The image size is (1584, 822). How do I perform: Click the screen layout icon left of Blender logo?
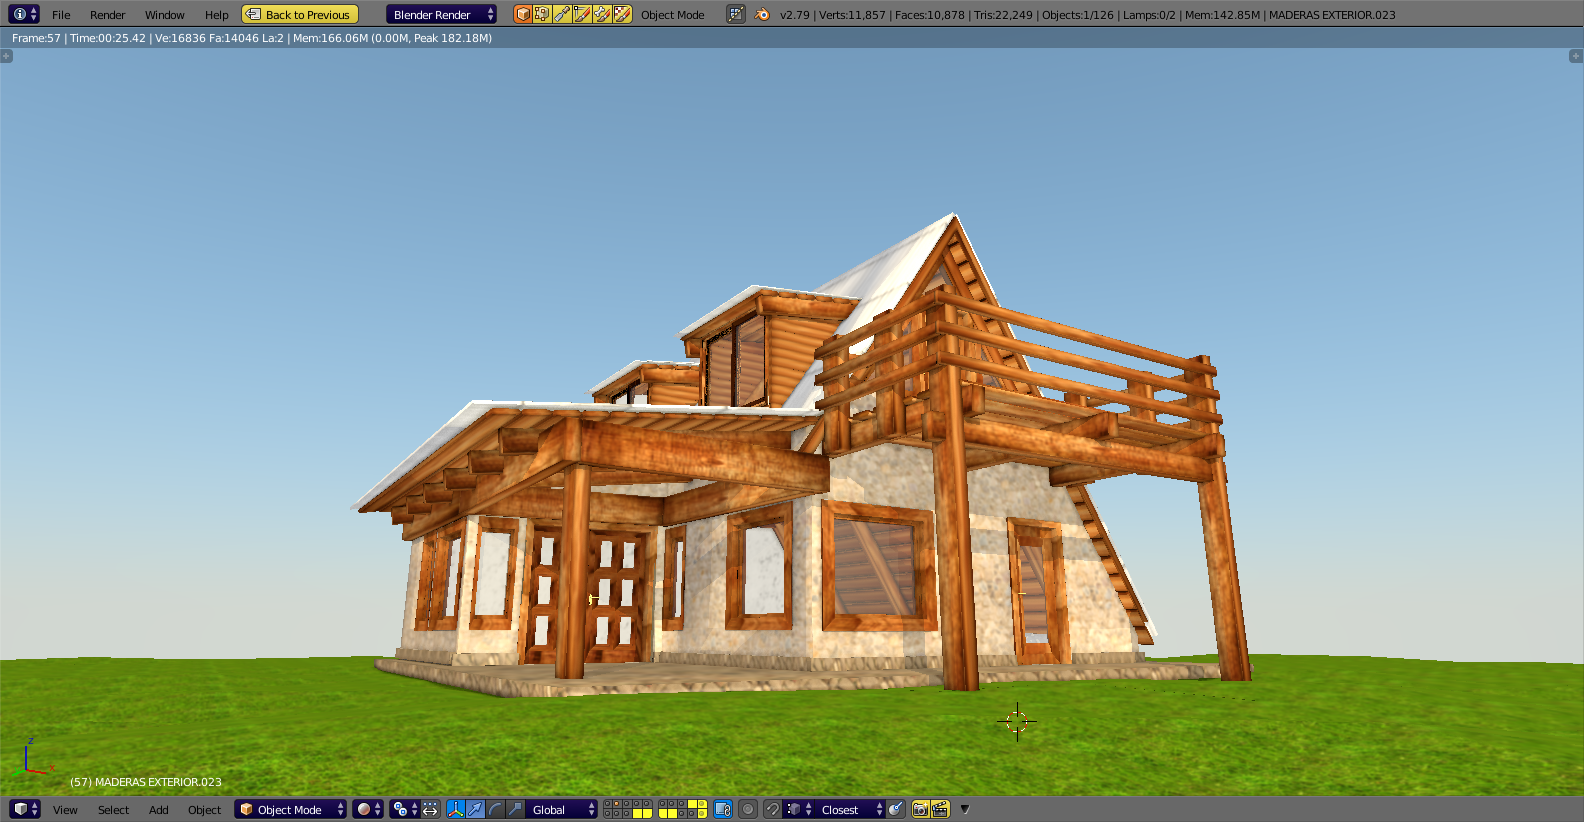click(x=736, y=15)
